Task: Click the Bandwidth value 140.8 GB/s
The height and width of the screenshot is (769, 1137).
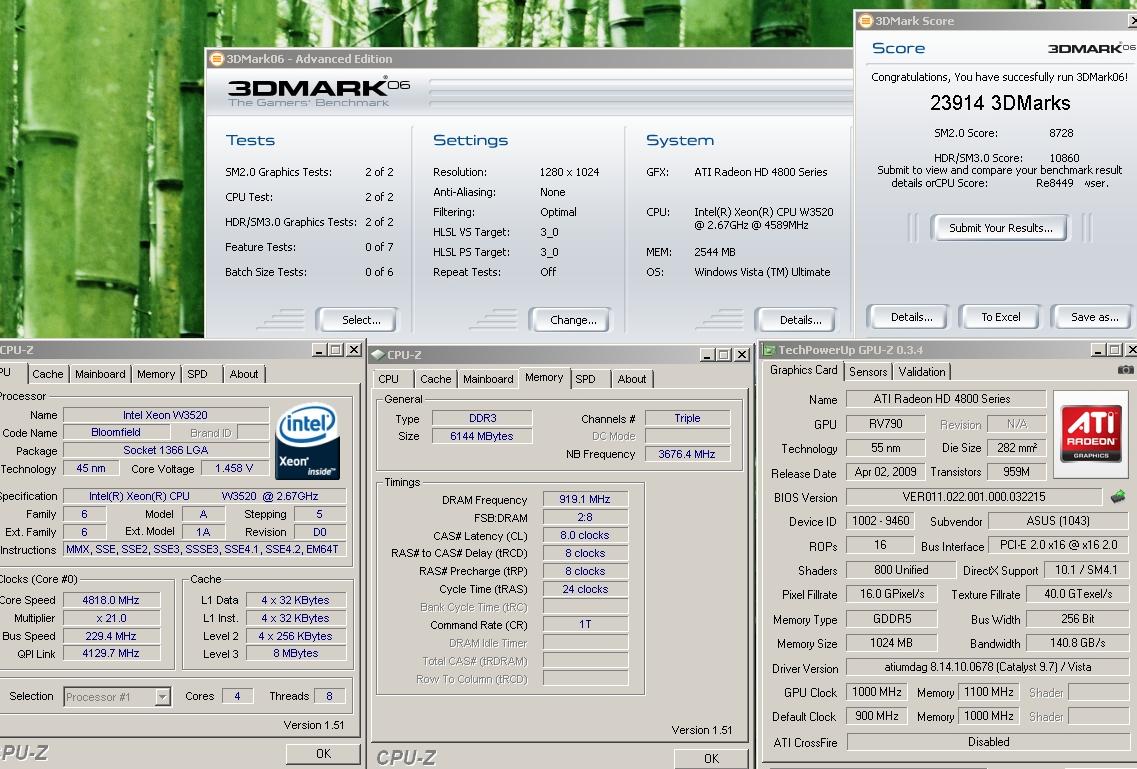Action: pos(1078,643)
